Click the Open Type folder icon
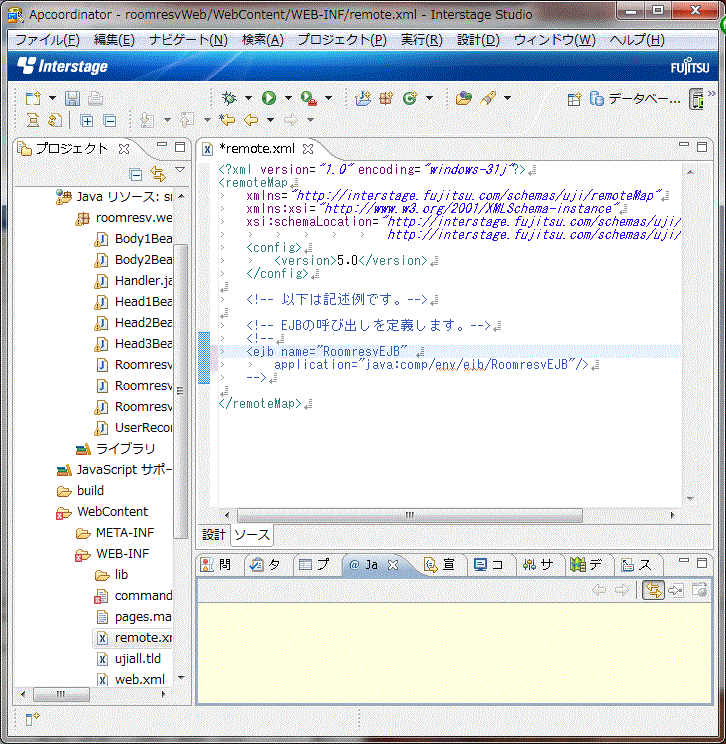 pyautogui.click(x=464, y=98)
